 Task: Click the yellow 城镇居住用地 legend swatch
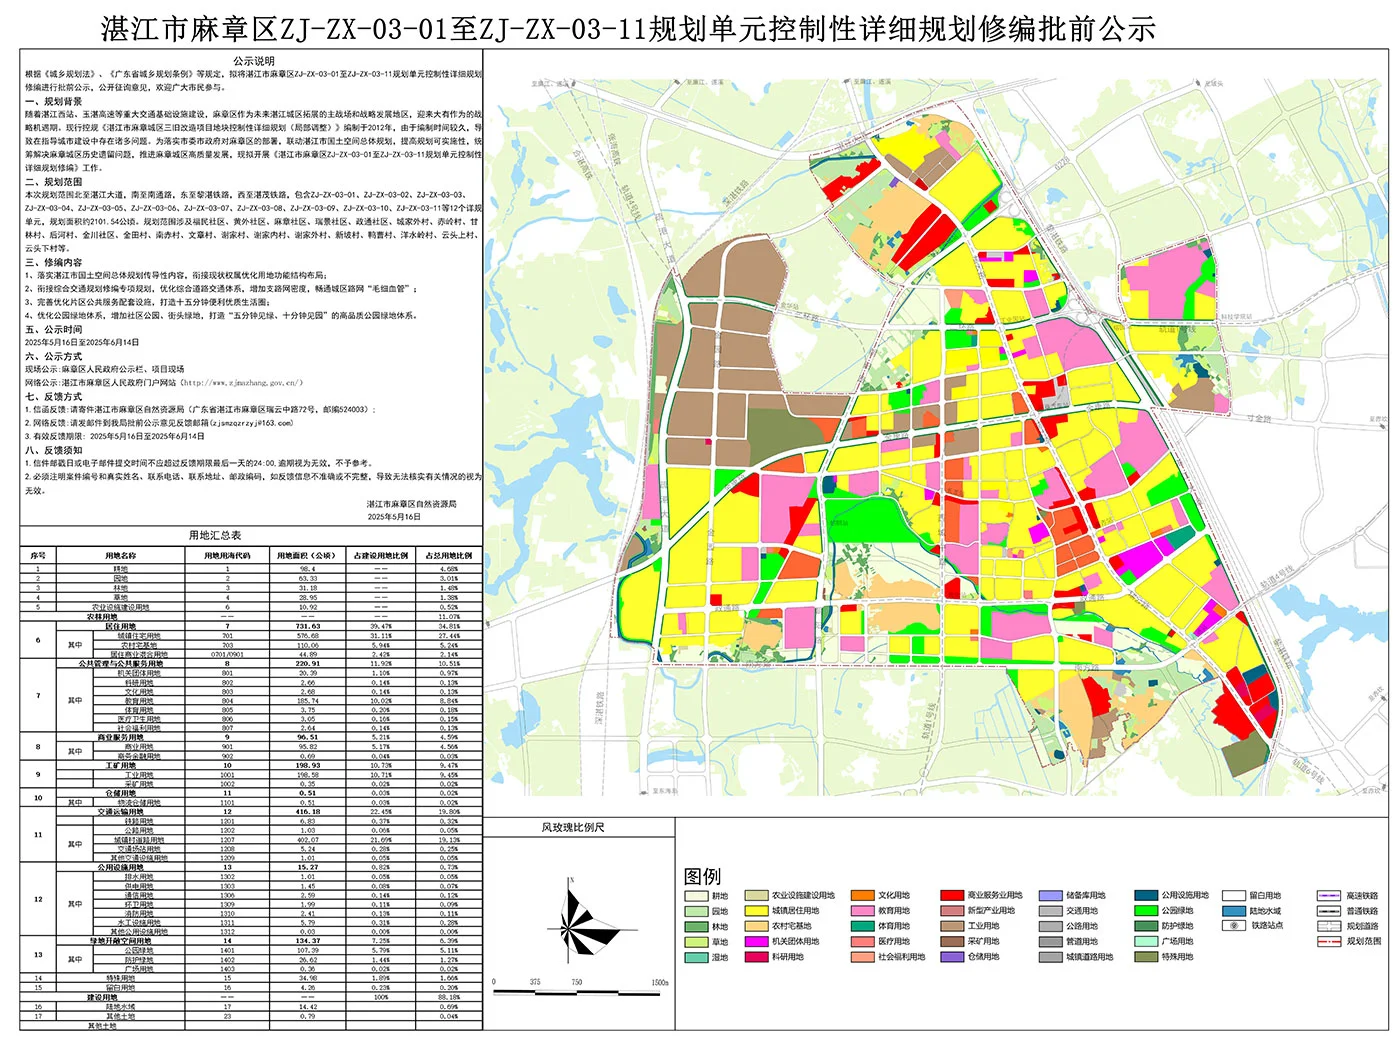click(757, 911)
